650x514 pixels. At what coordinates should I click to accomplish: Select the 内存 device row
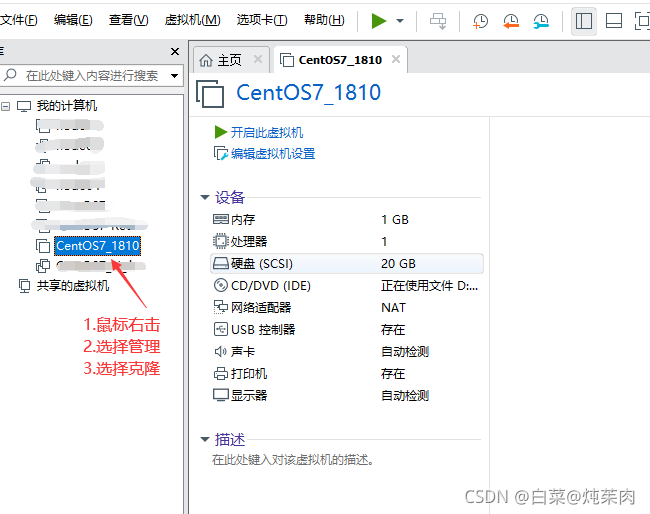pyautogui.click(x=347, y=220)
